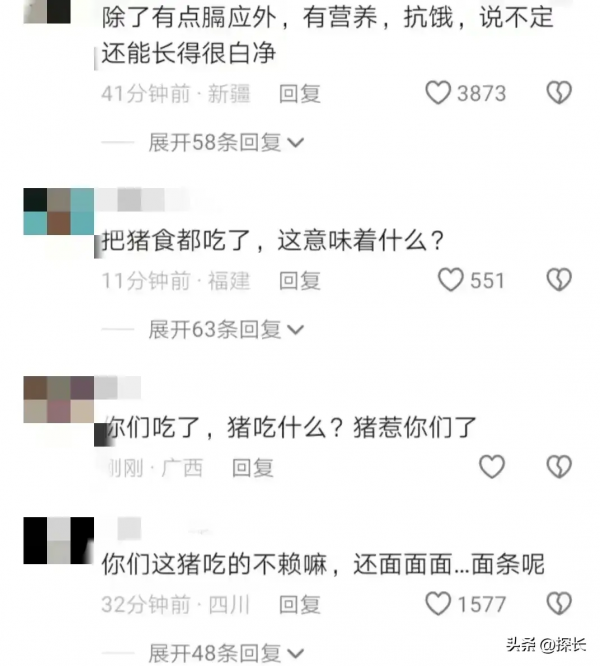Expand the 58 replies thread
This screenshot has width=600, height=666.
tap(226, 142)
